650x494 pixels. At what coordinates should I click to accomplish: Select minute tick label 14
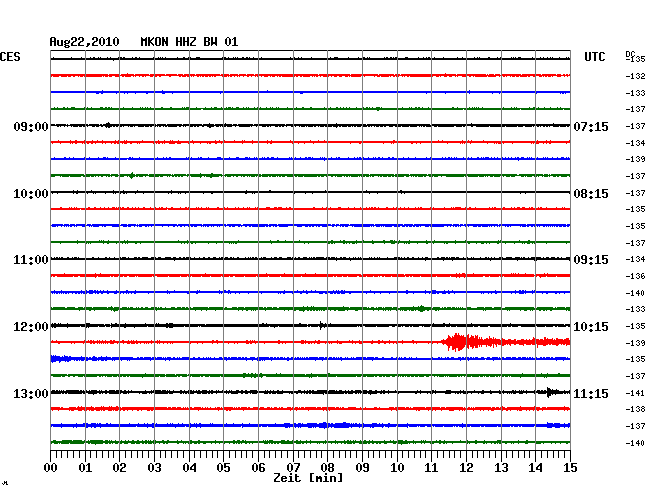tap(536, 468)
